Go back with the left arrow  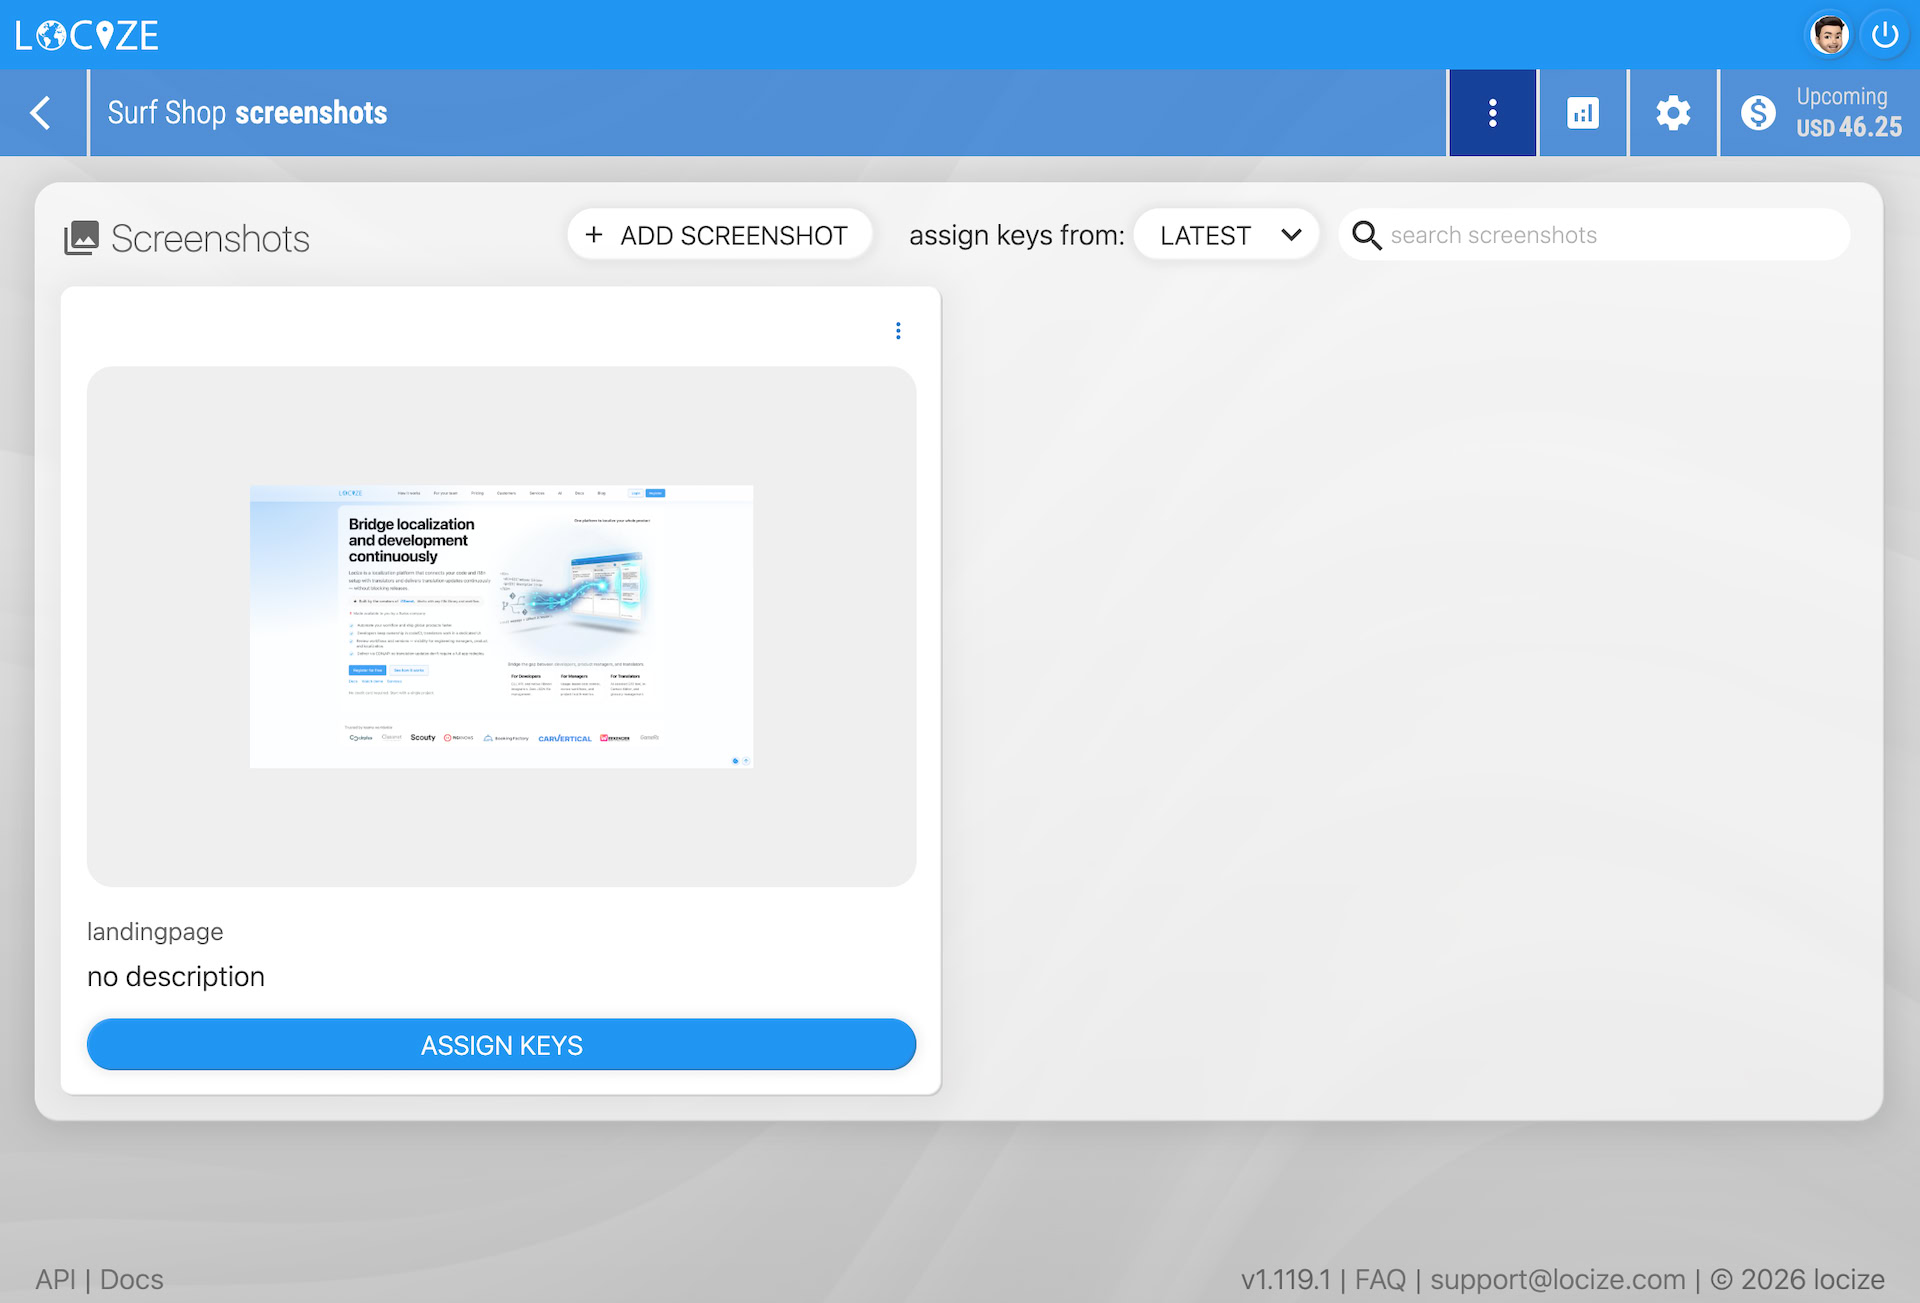click(42, 113)
